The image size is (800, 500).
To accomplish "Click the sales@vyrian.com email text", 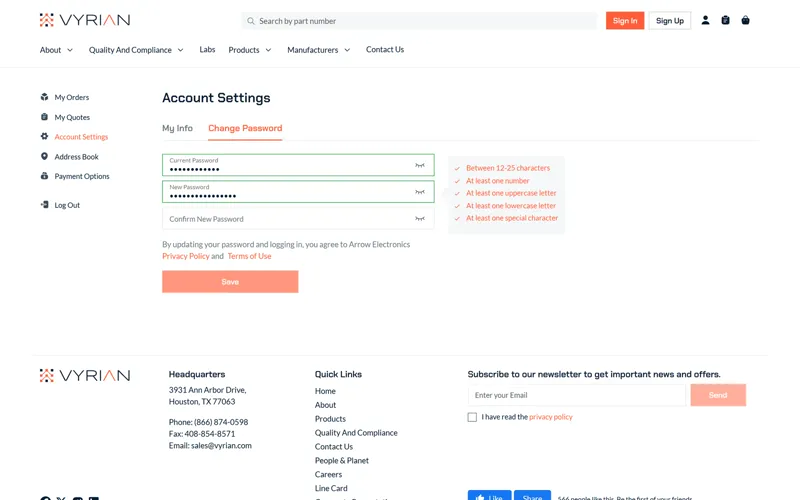I will coord(221,445).
